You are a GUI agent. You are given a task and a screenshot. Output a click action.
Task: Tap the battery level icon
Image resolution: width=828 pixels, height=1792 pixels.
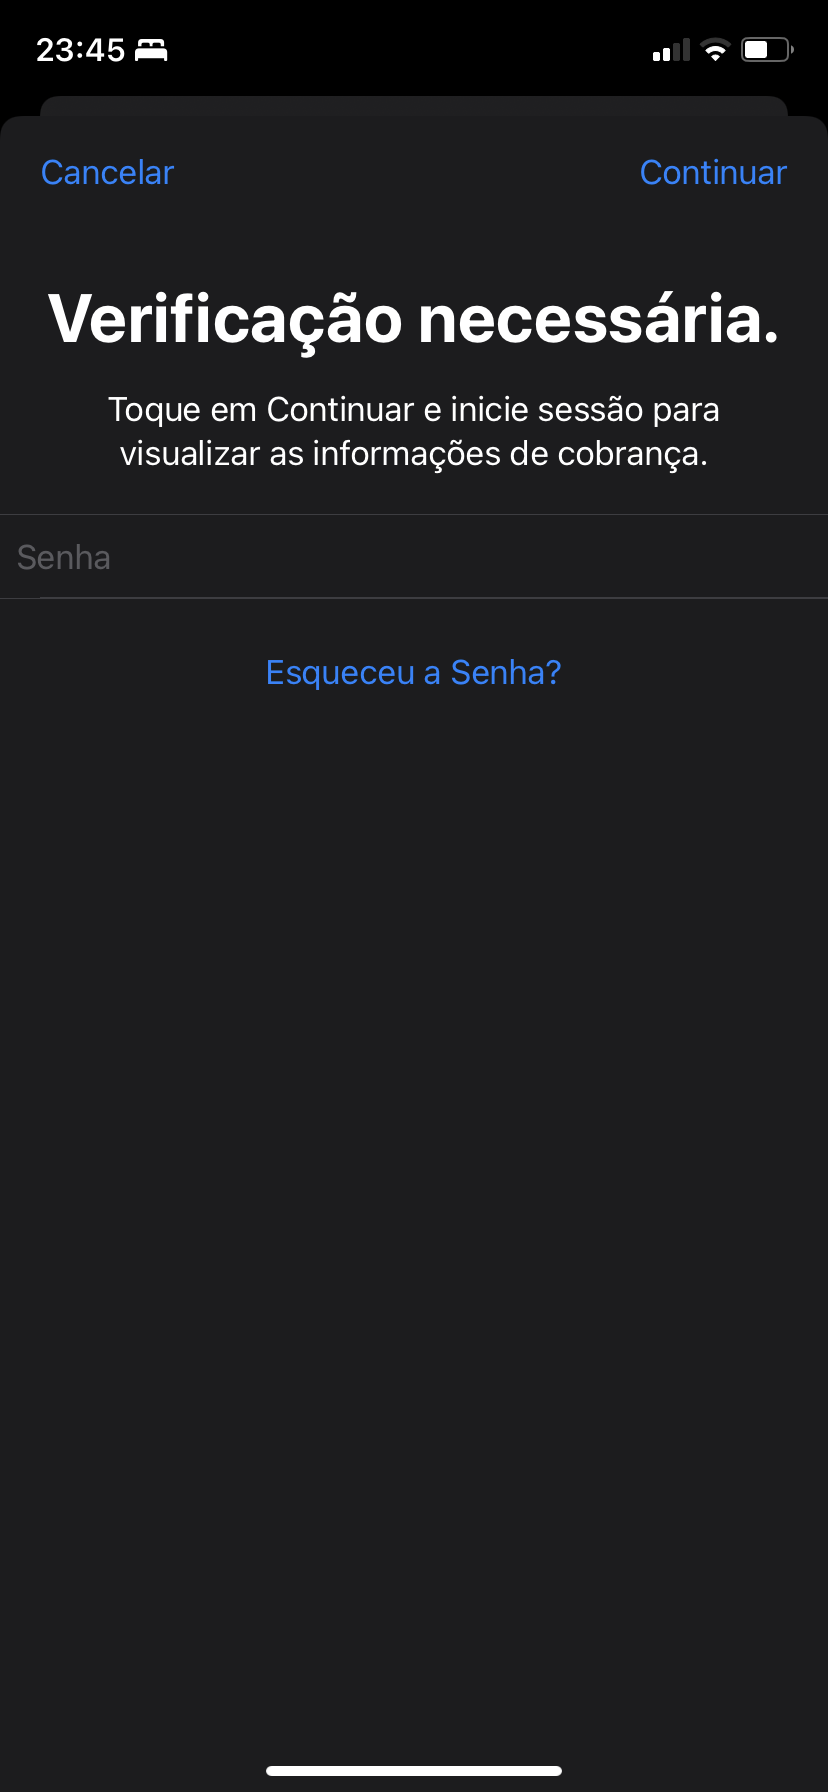766,50
